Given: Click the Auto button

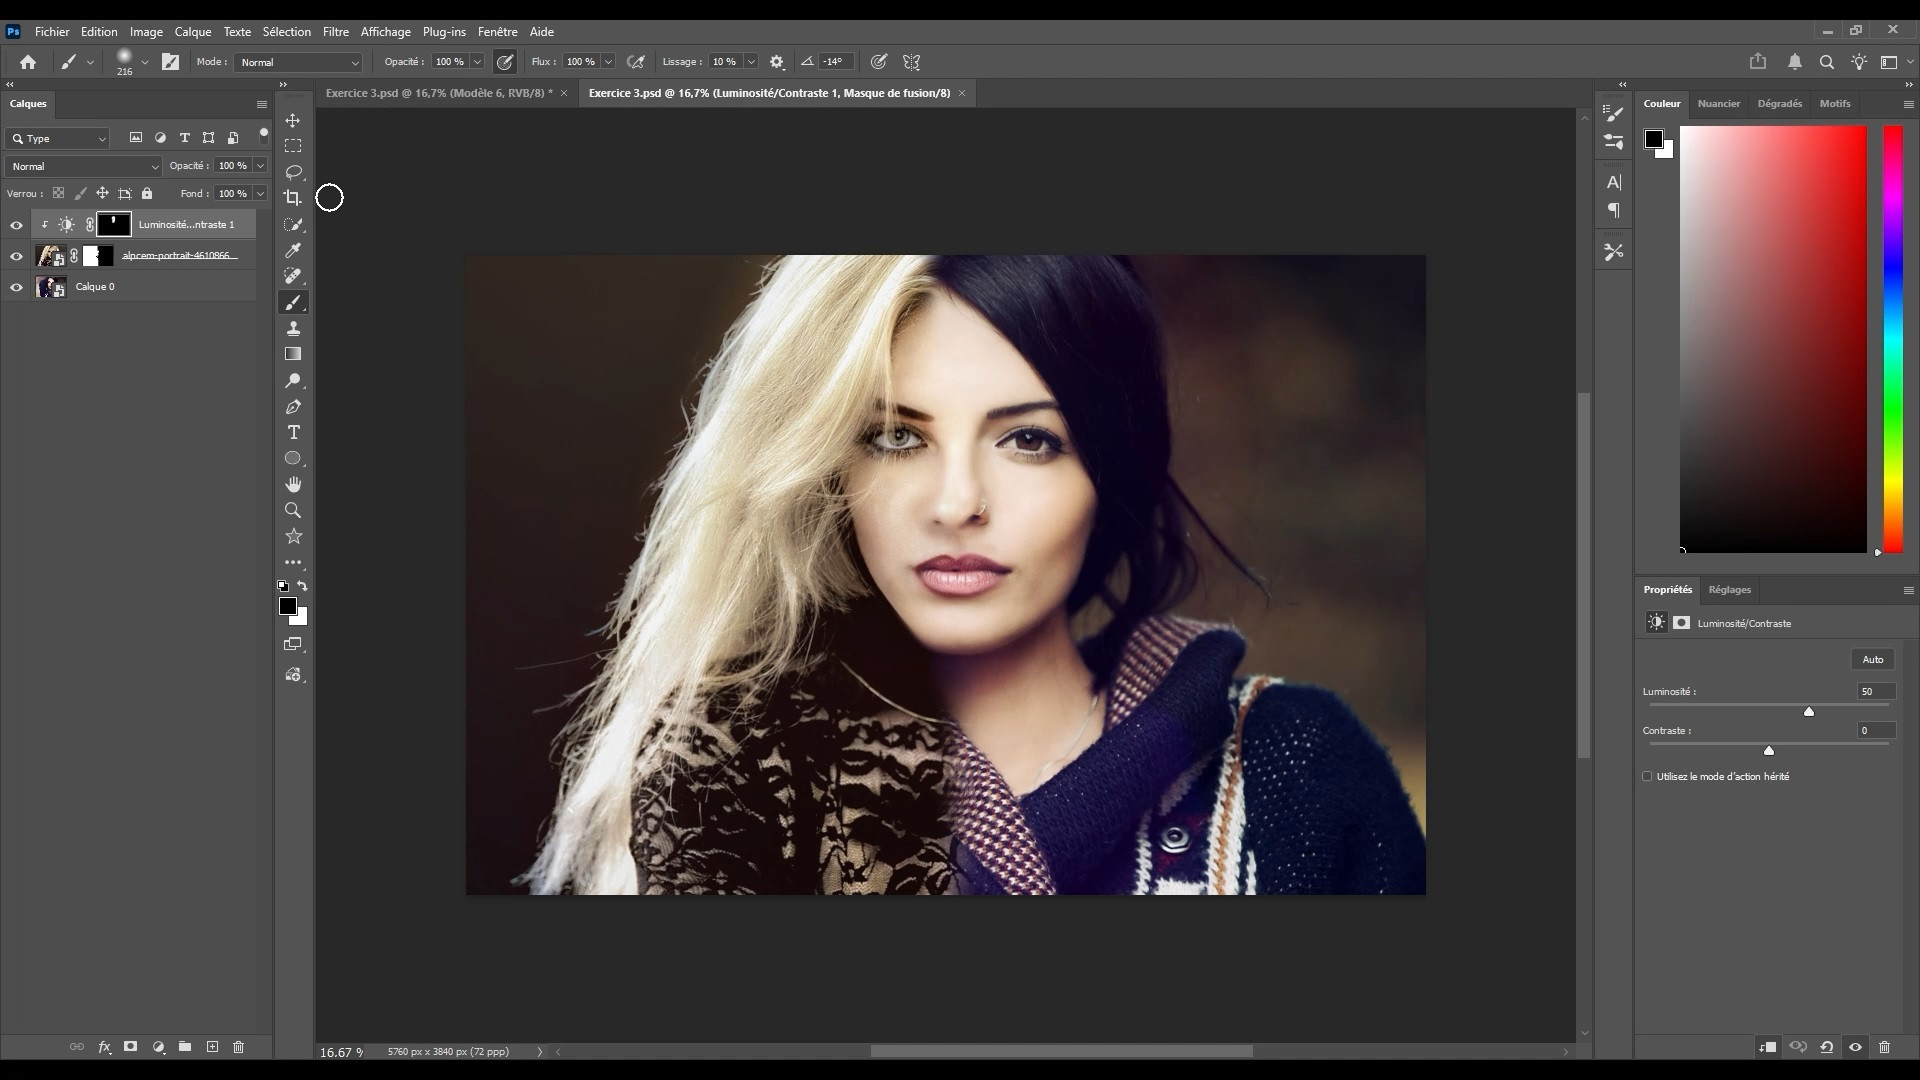Looking at the screenshot, I should click(x=1872, y=660).
